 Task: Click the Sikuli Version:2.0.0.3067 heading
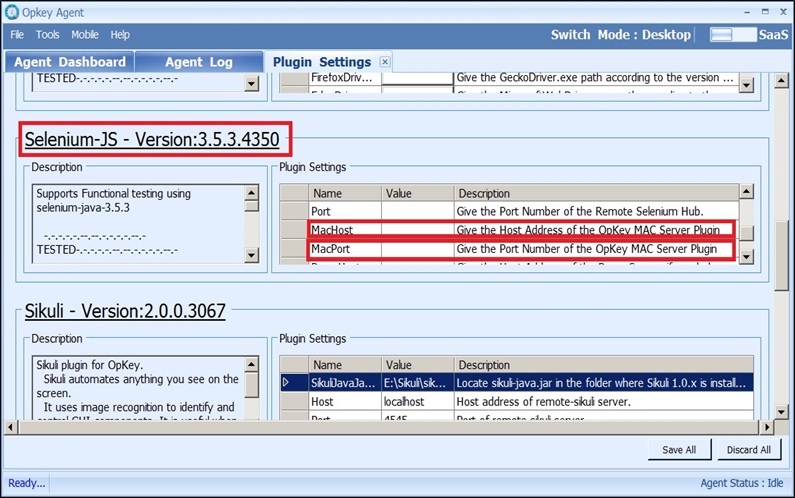pyautogui.click(x=125, y=310)
